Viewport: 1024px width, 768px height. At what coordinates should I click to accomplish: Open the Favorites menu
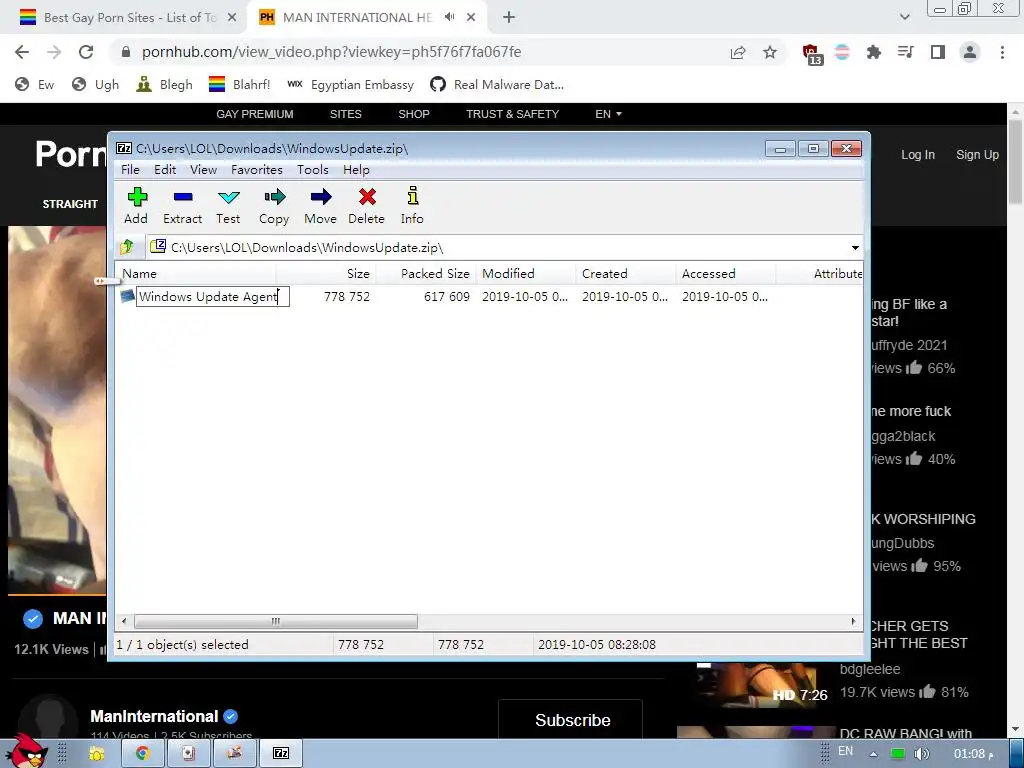tap(257, 170)
